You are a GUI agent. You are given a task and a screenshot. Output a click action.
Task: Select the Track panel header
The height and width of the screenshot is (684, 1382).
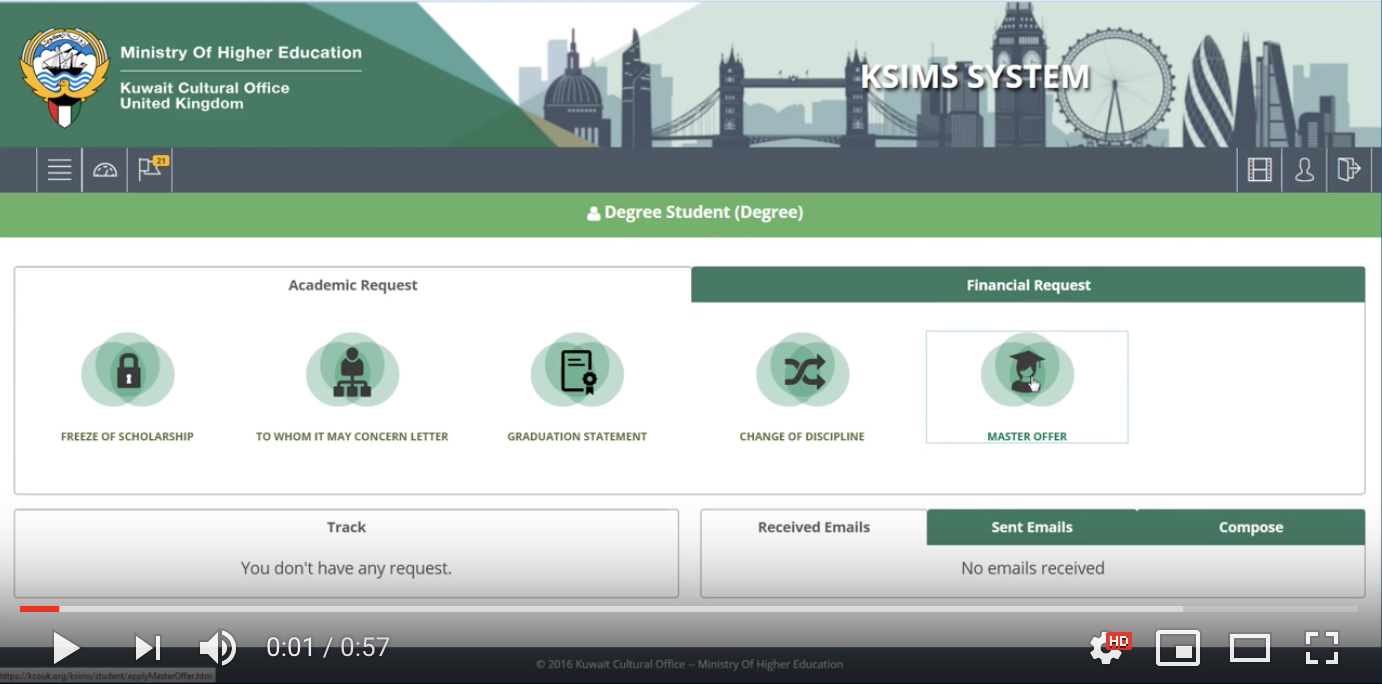346,527
